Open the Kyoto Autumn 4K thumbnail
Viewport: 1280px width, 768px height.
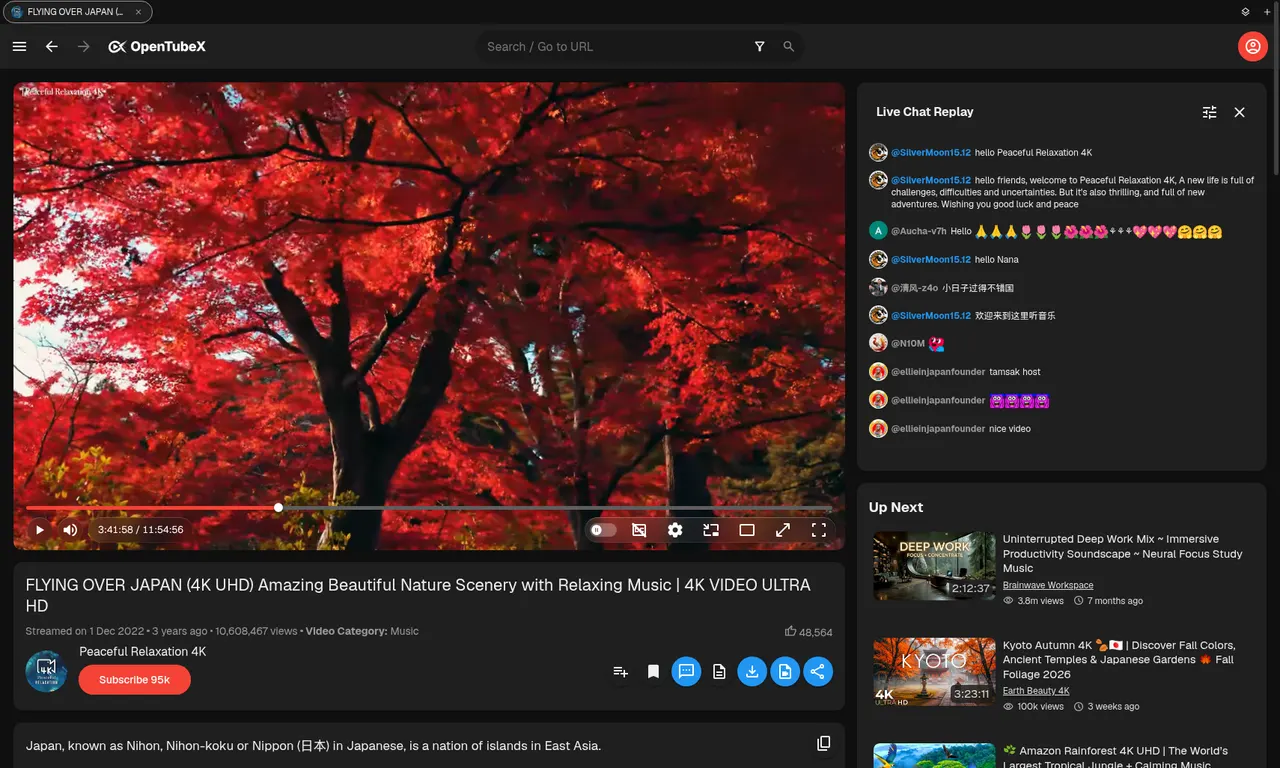pyautogui.click(x=934, y=672)
